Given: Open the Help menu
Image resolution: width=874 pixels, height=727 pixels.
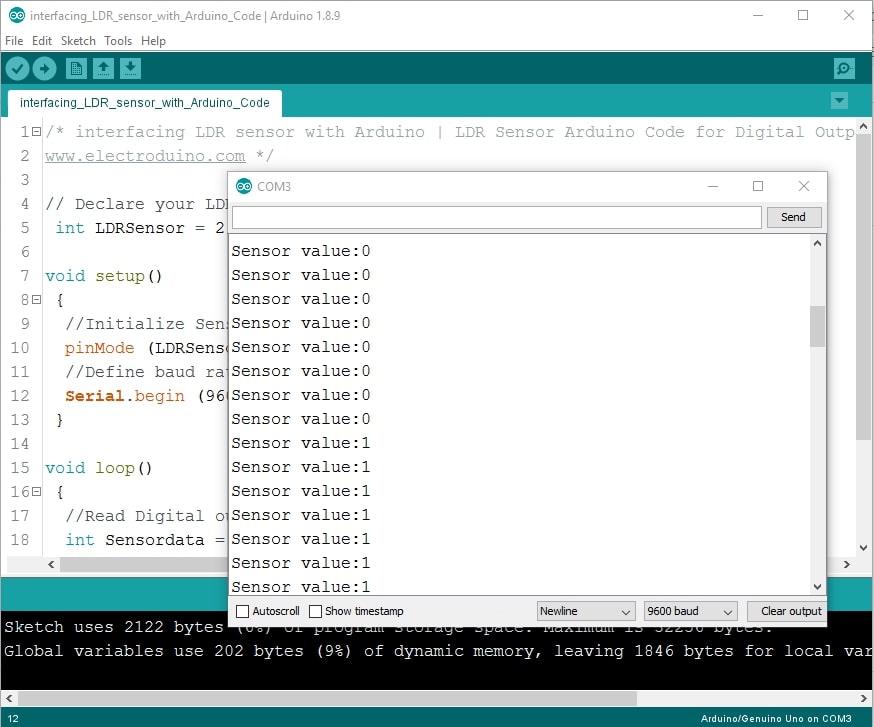Looking at the screenshot, I should pos(153,41).
